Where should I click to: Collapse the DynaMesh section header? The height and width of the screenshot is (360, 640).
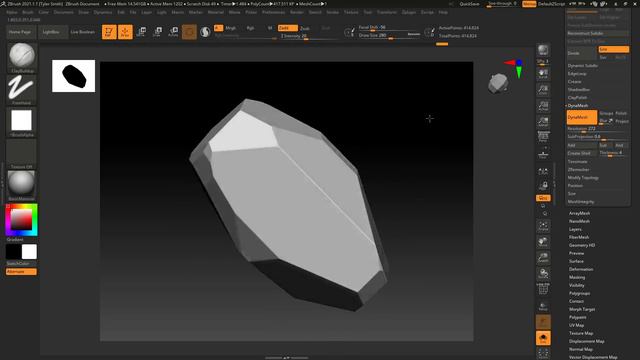point(578,105)
